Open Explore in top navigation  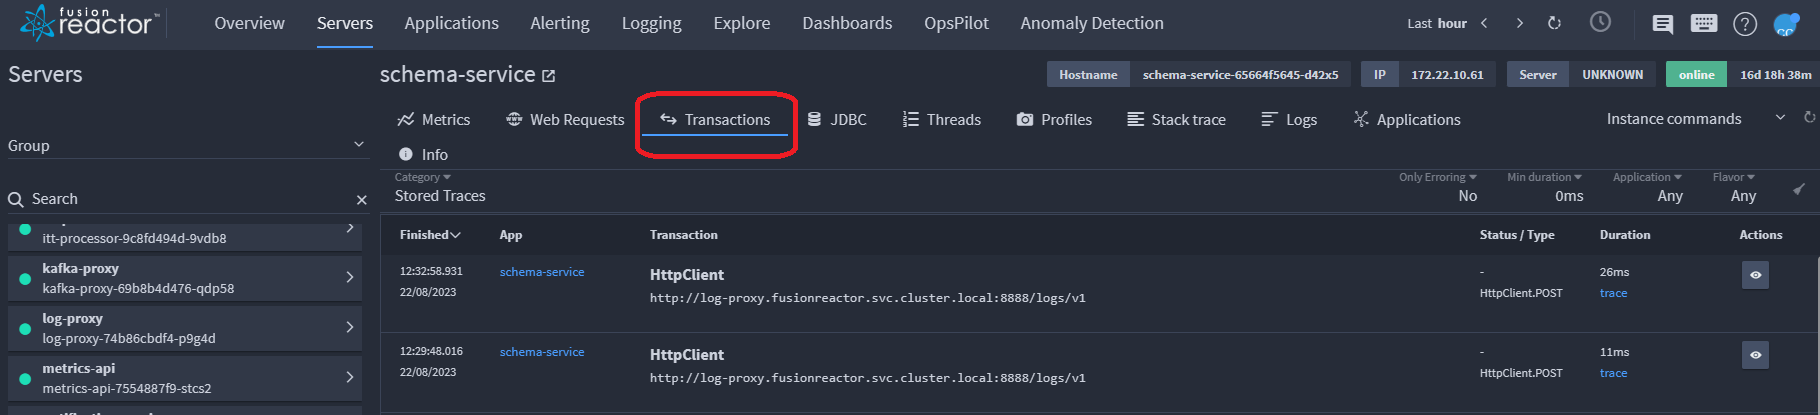pyautogui.click(x=742, y=23)
